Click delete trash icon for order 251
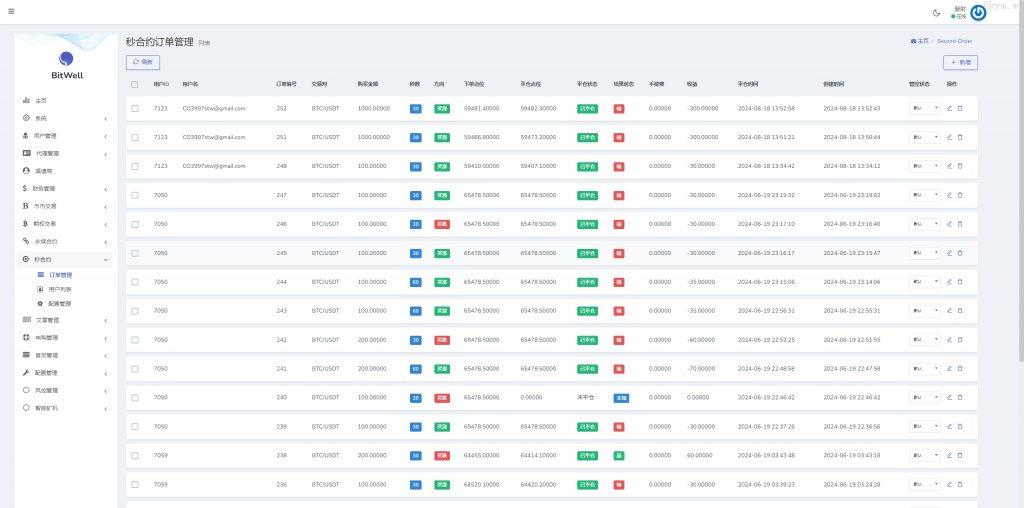The height and width of the screenshot is (508, 1024). [x=960, y=137]
